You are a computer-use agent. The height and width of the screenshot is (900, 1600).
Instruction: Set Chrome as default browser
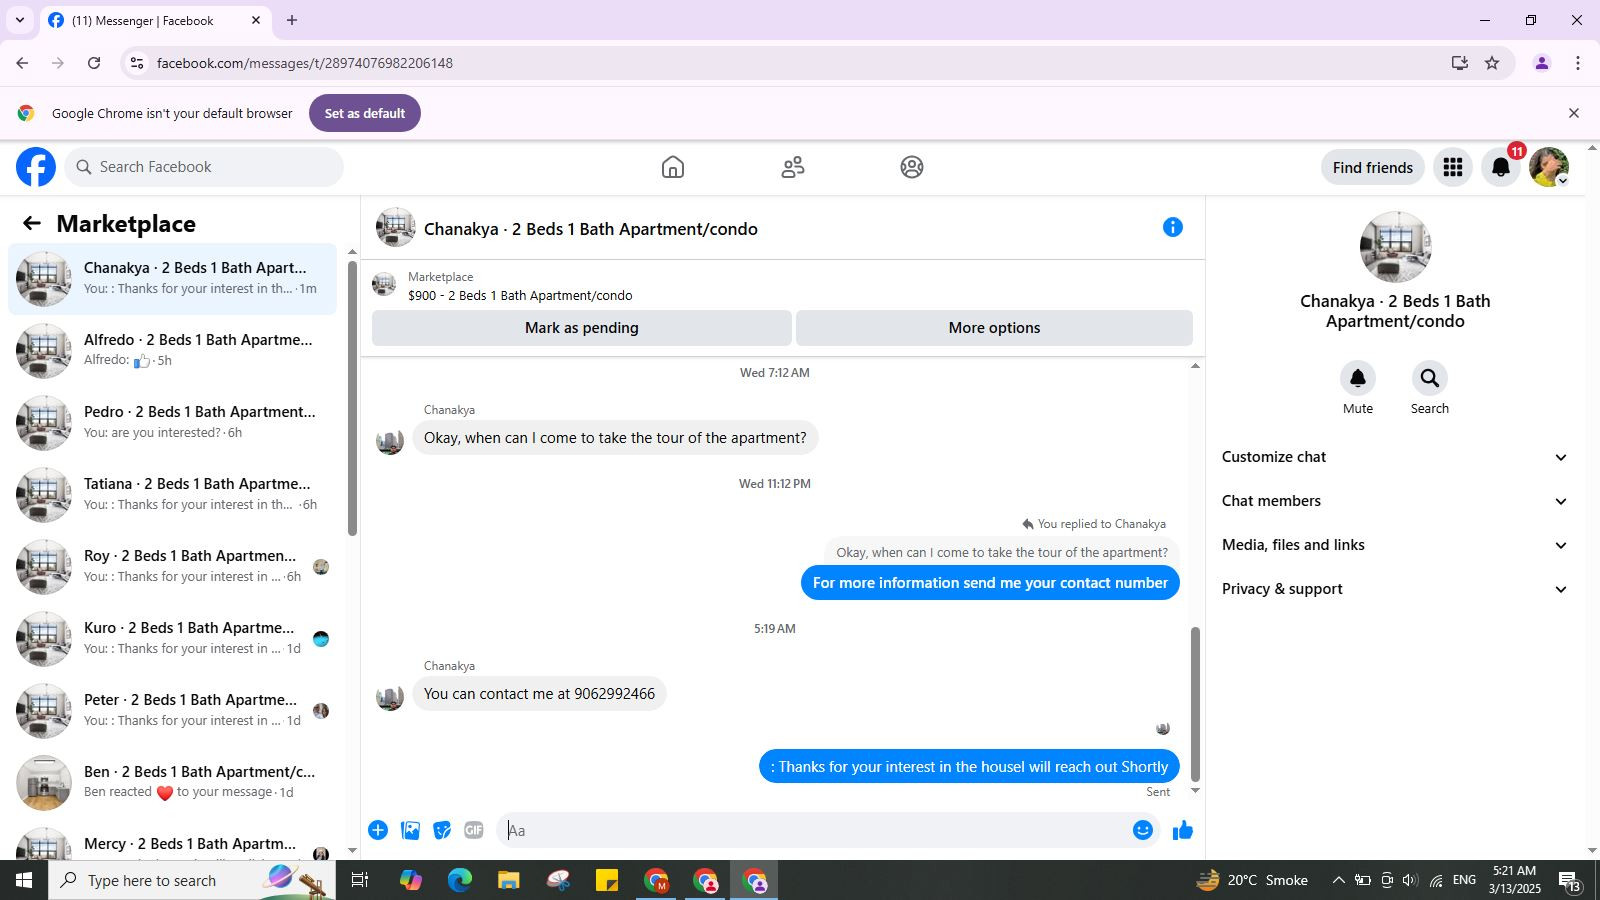(365, 113)
